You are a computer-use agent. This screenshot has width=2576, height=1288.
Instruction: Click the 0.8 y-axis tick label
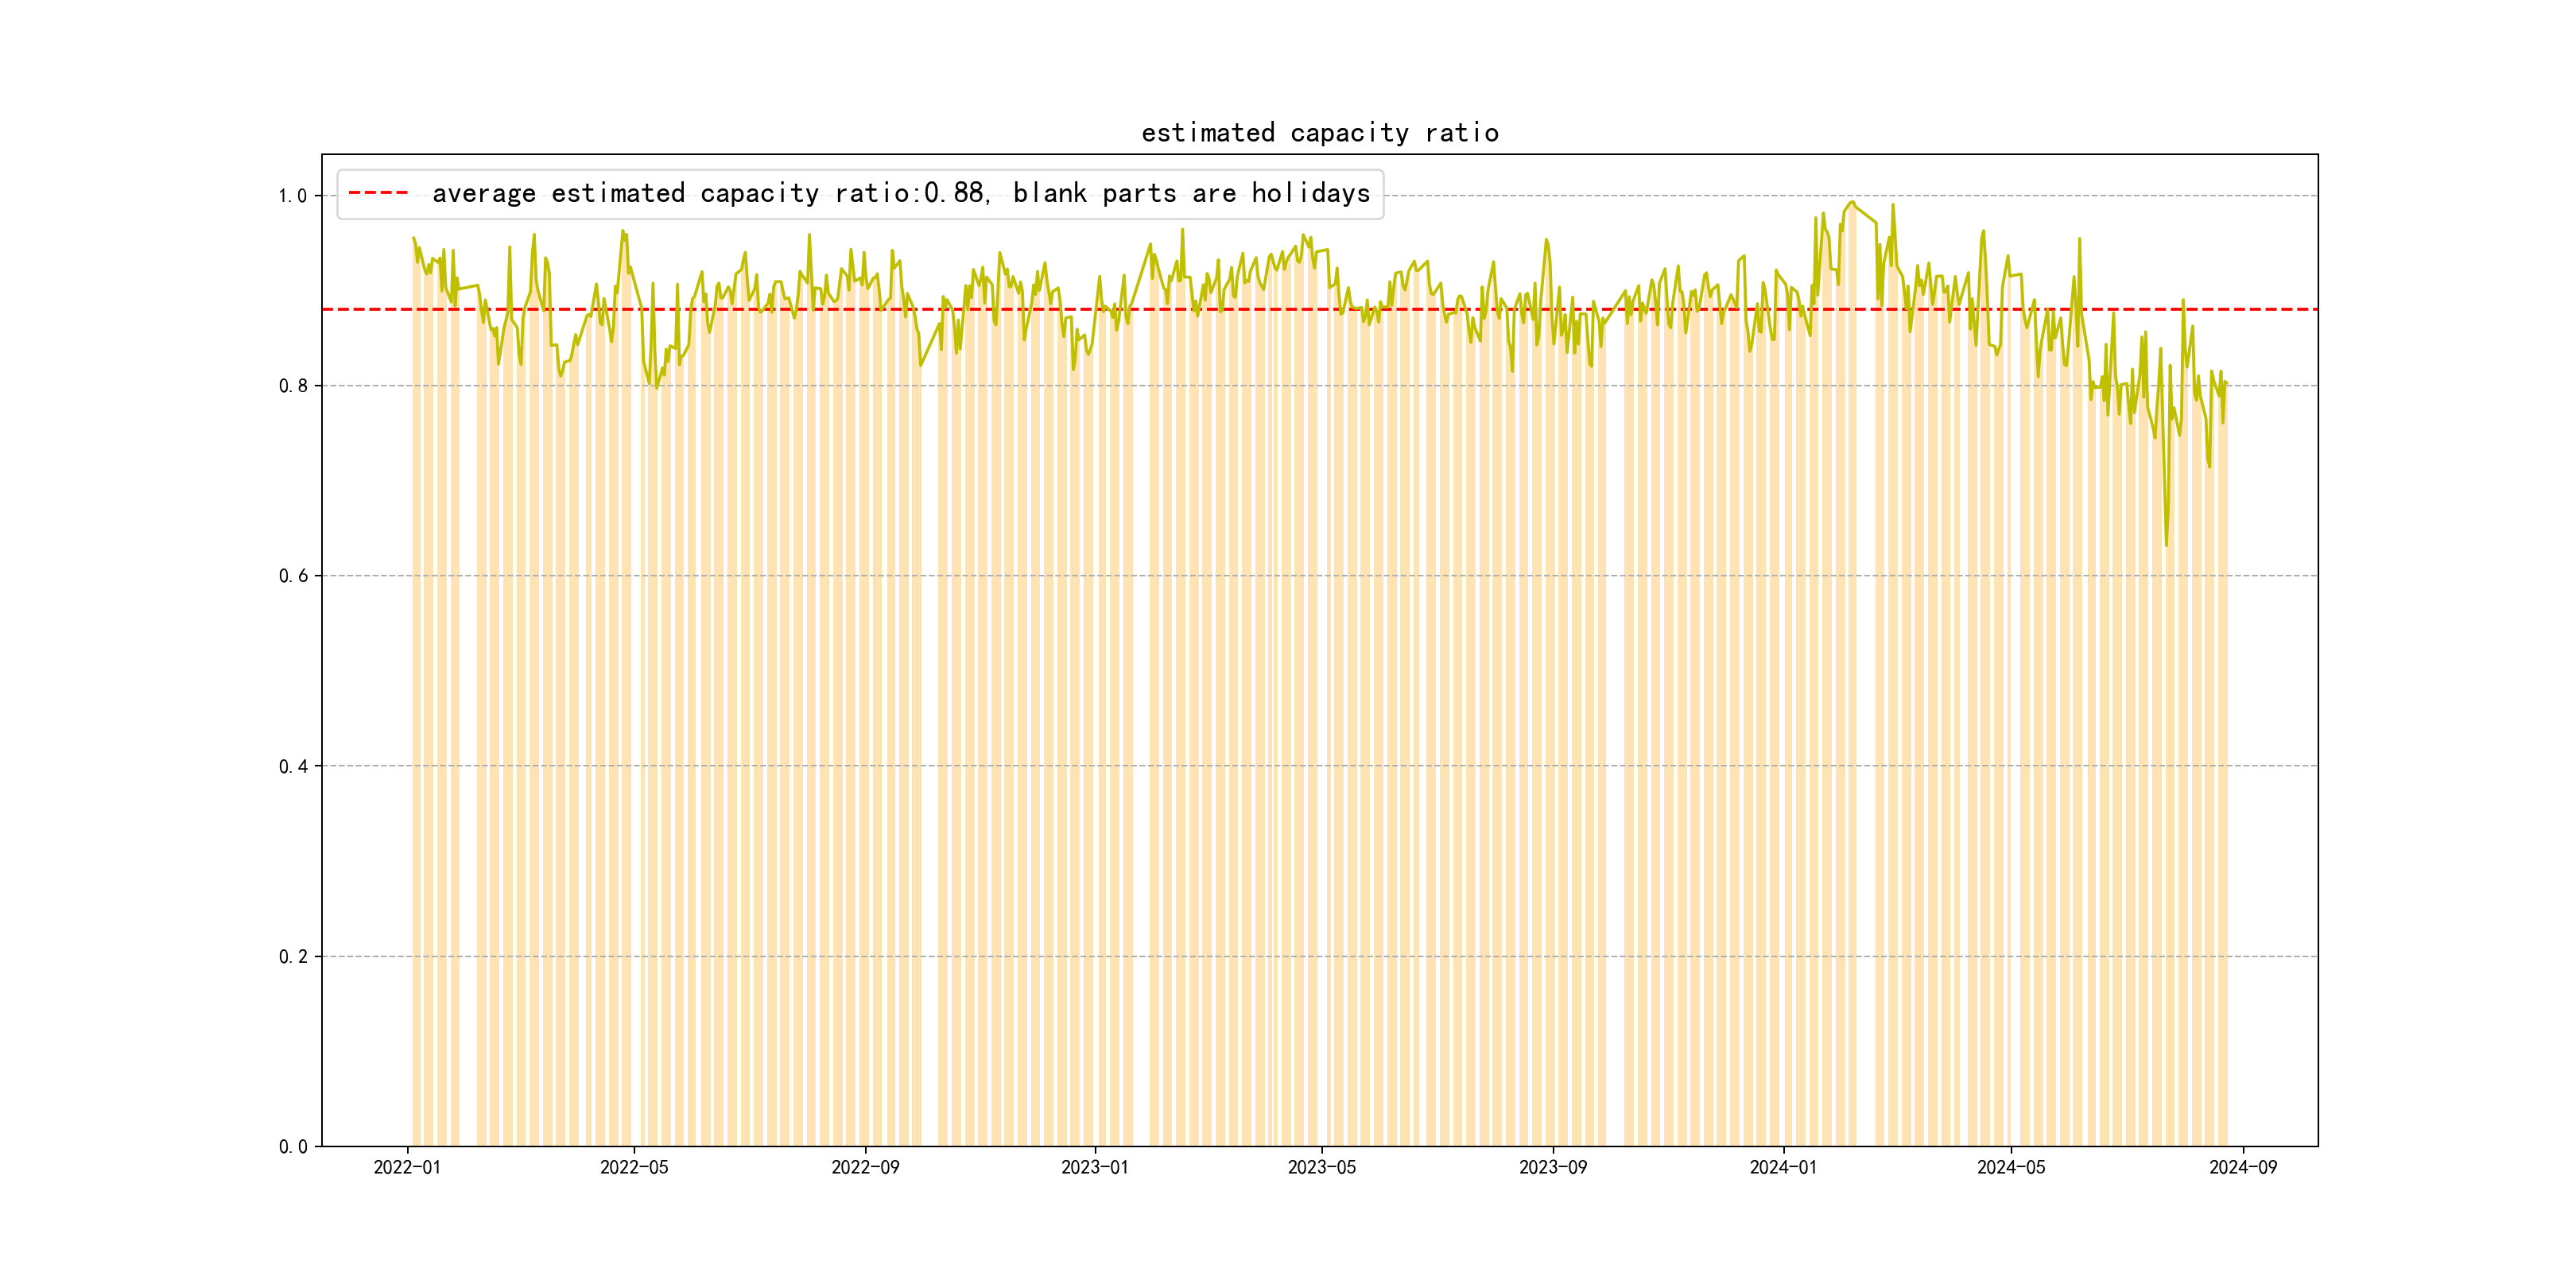click(292, 386)
